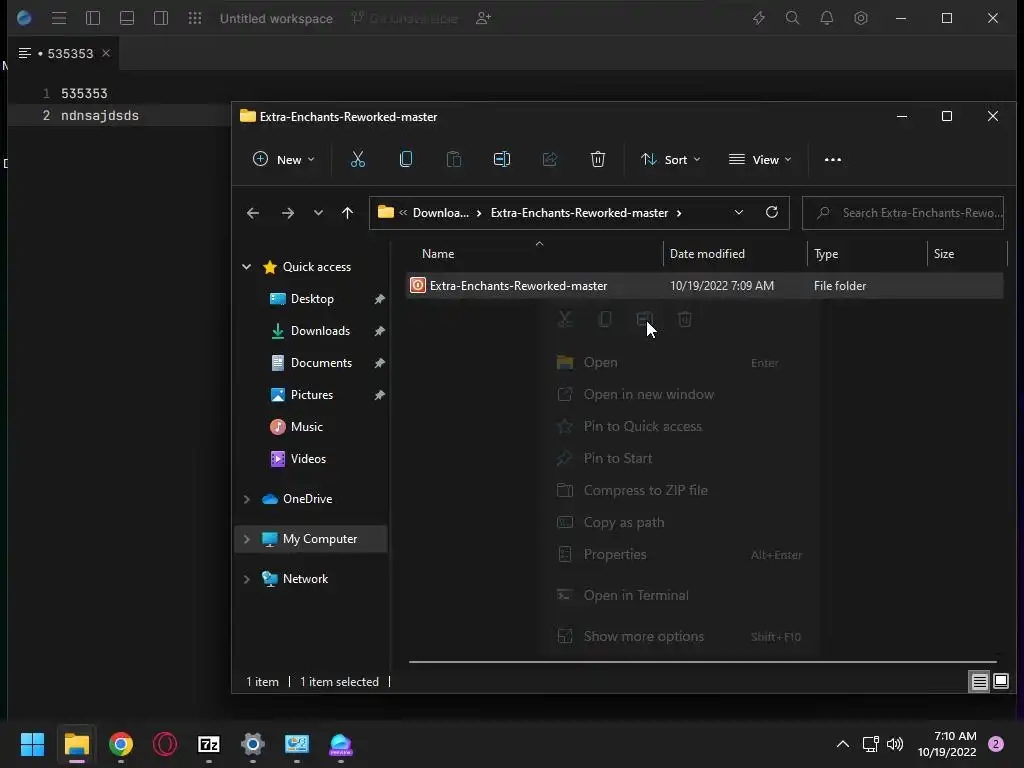Click Downloa... breadcrumb in address bar
The height and width of the screenshot is (768, 1024).
440,213
